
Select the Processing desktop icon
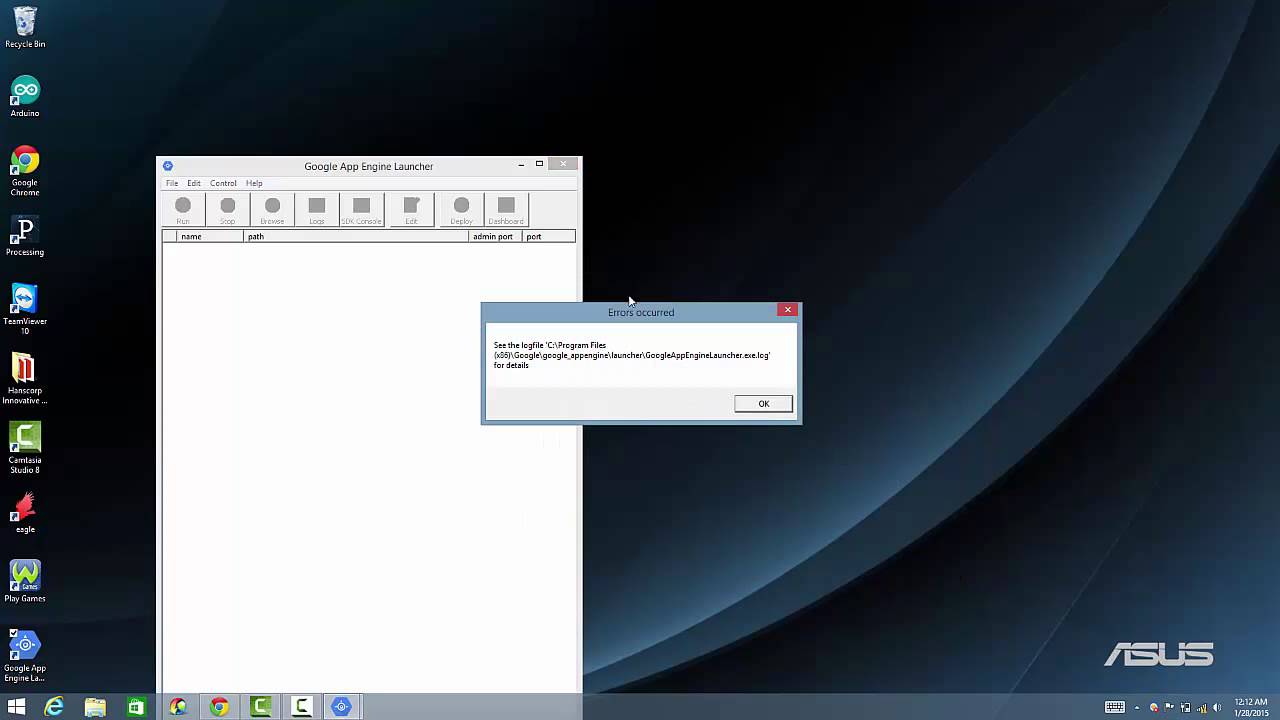pyautogui.click(x=25, y=236)
